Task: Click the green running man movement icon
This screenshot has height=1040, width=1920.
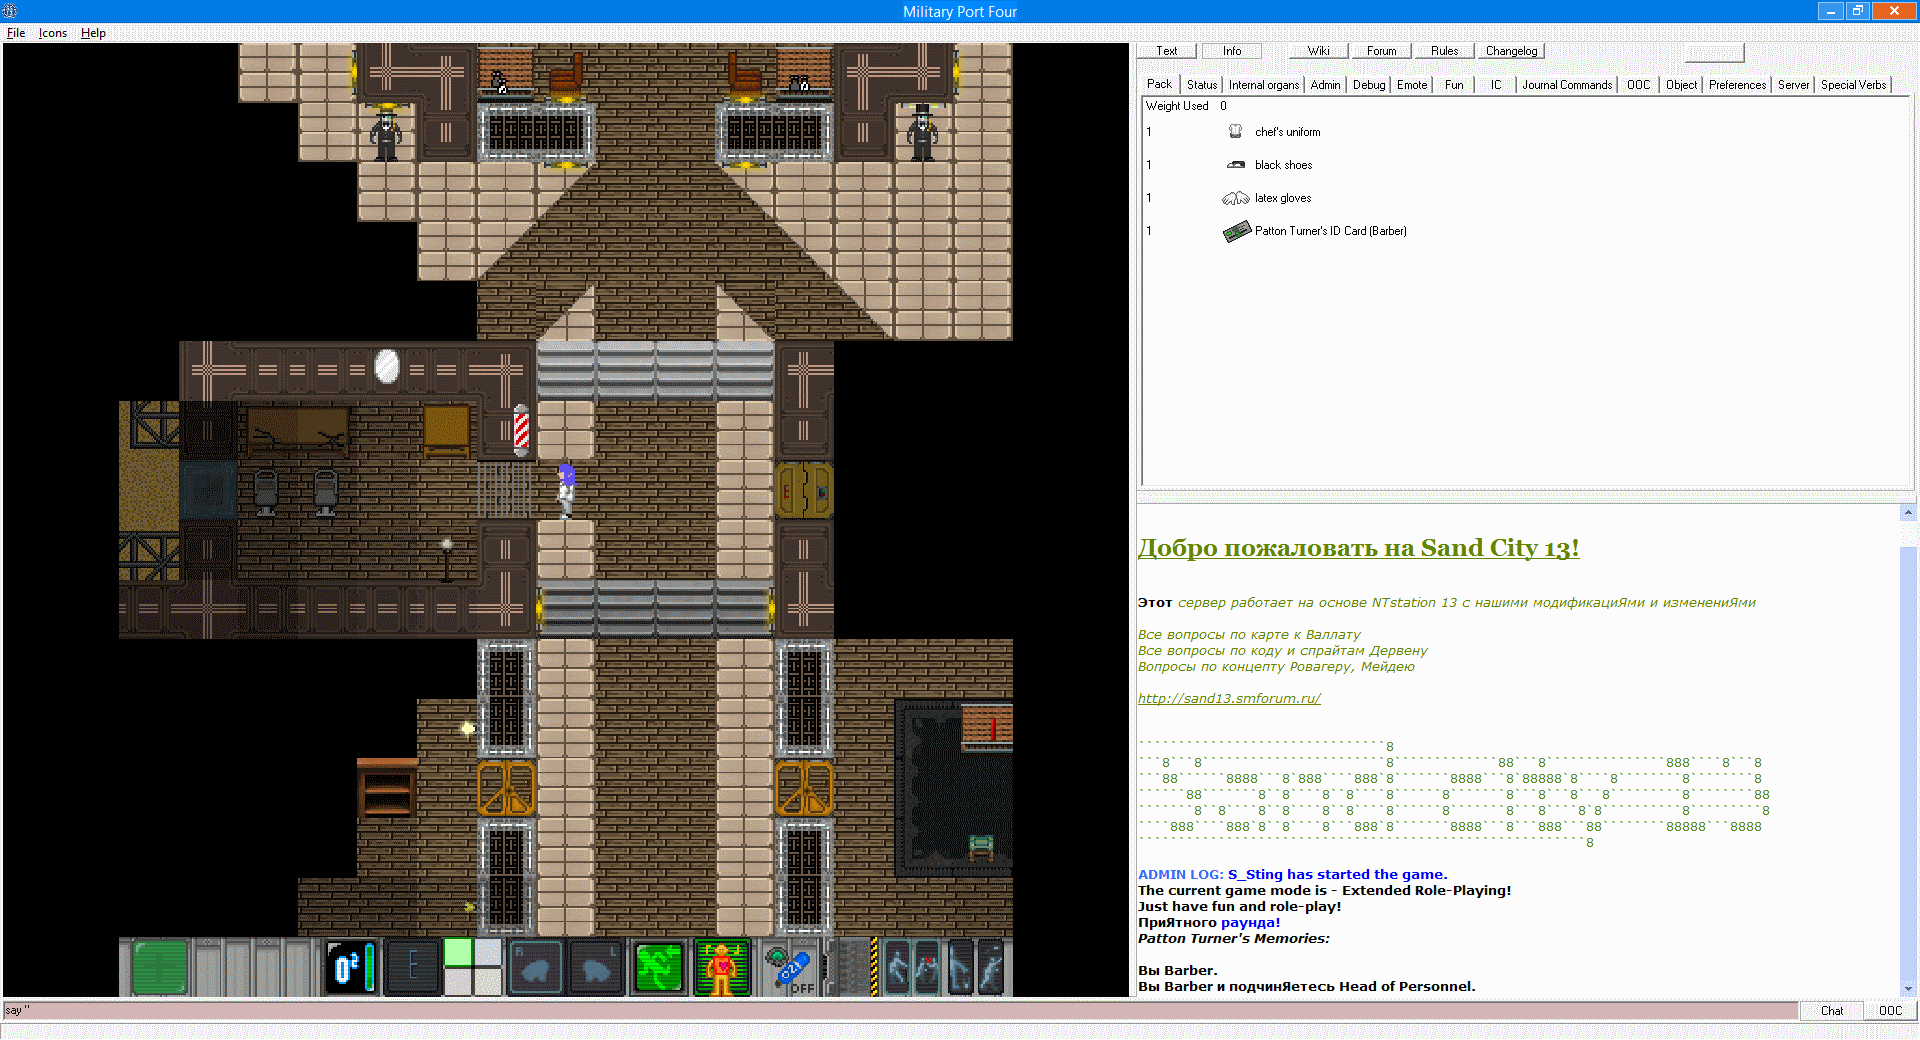Action: (658, 968)
